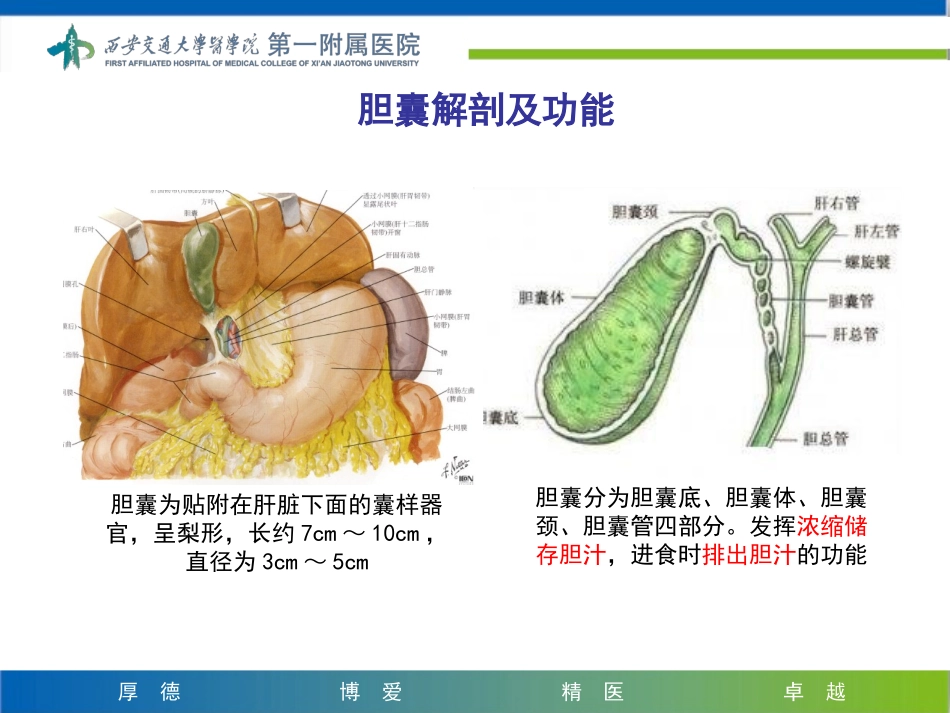Click the '肝右叶' label in the anatomy illustration

click(x=84, y=230)
